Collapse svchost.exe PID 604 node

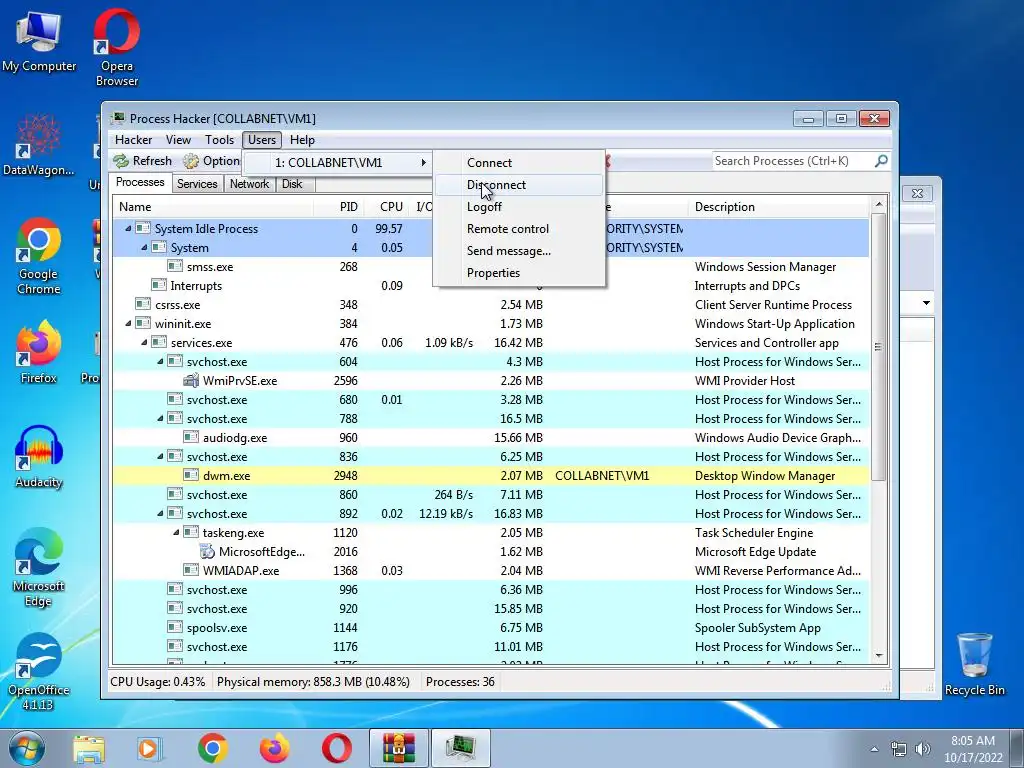tap(160, 361)
